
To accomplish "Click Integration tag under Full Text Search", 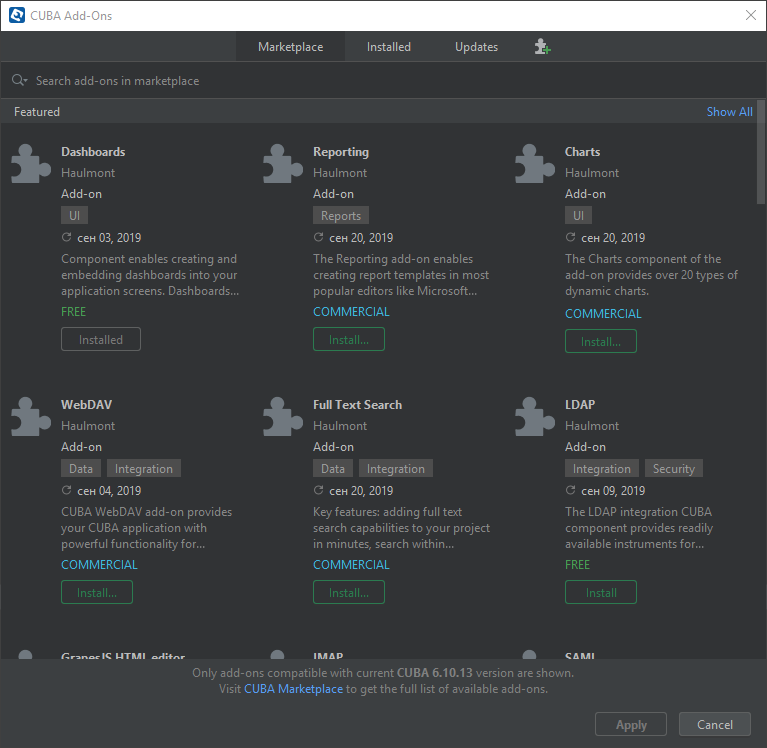I will [396, 468].
